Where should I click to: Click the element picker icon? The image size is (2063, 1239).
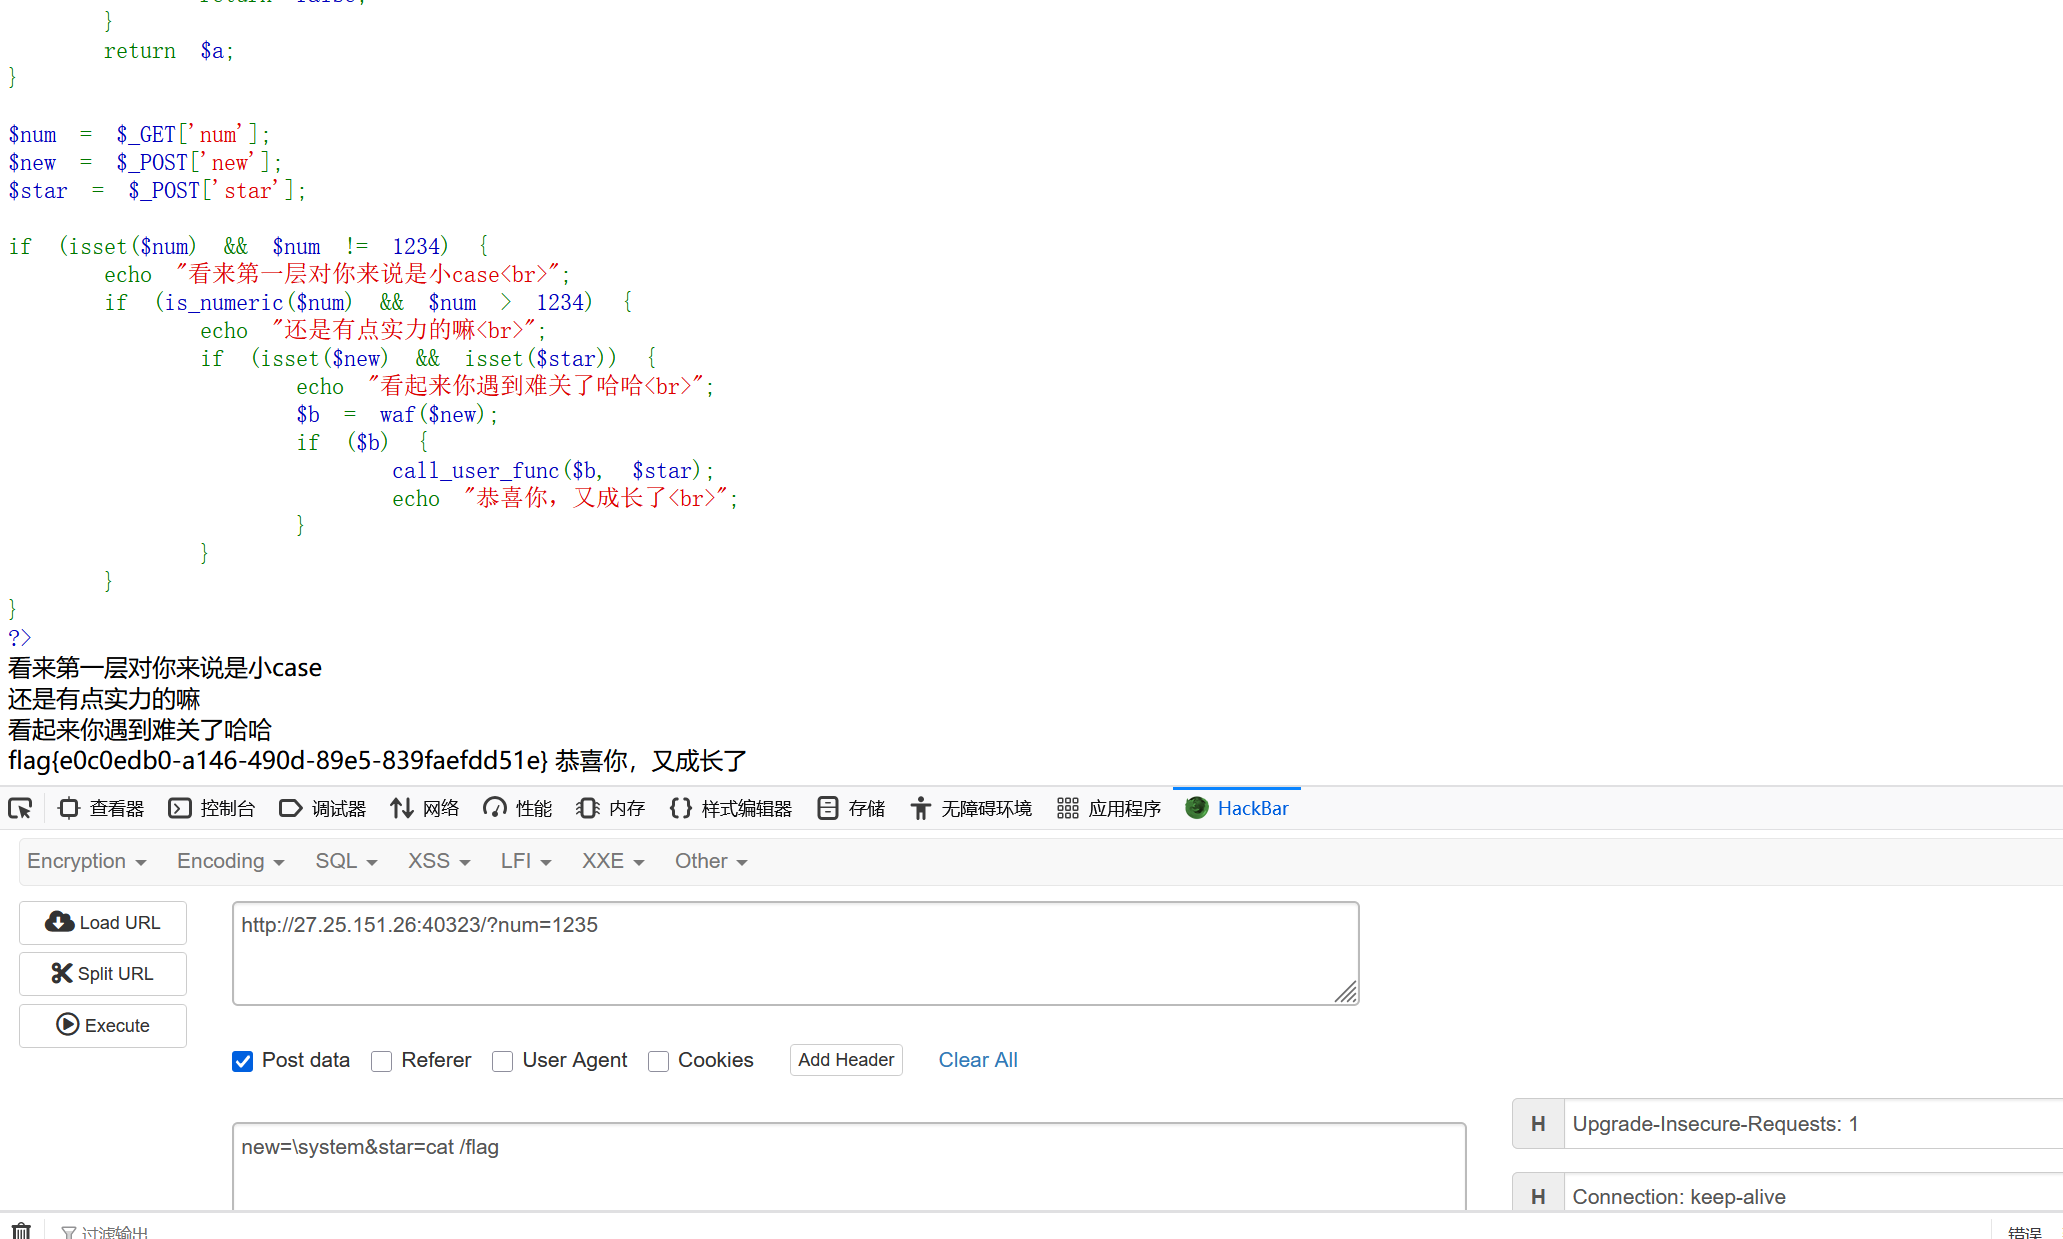click(20, 808)
